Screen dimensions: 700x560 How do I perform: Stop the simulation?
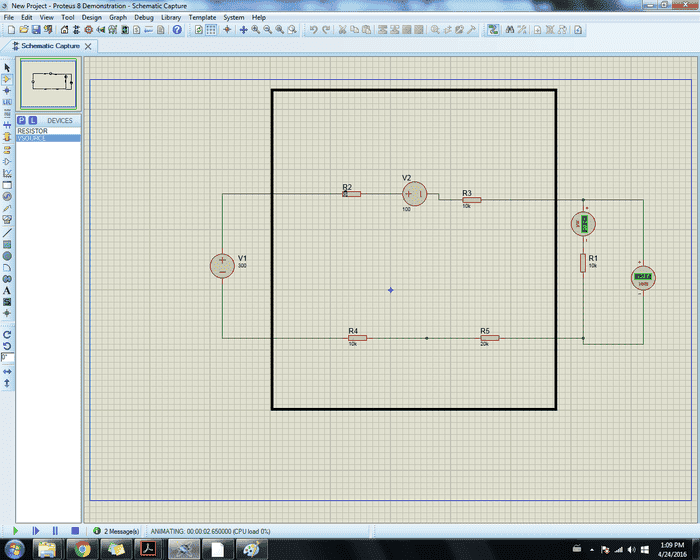pyautogui.click(x=73, y=530)
